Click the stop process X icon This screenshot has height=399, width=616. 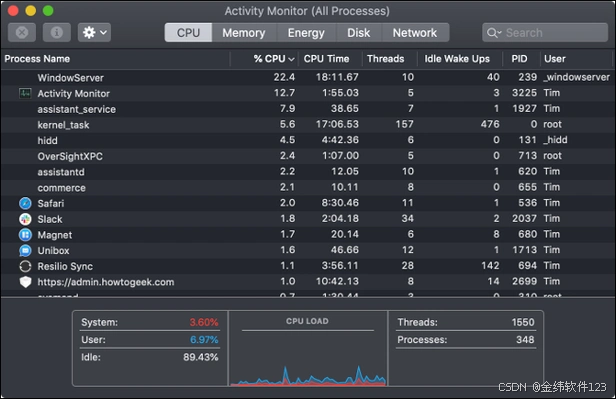(22, 32)
